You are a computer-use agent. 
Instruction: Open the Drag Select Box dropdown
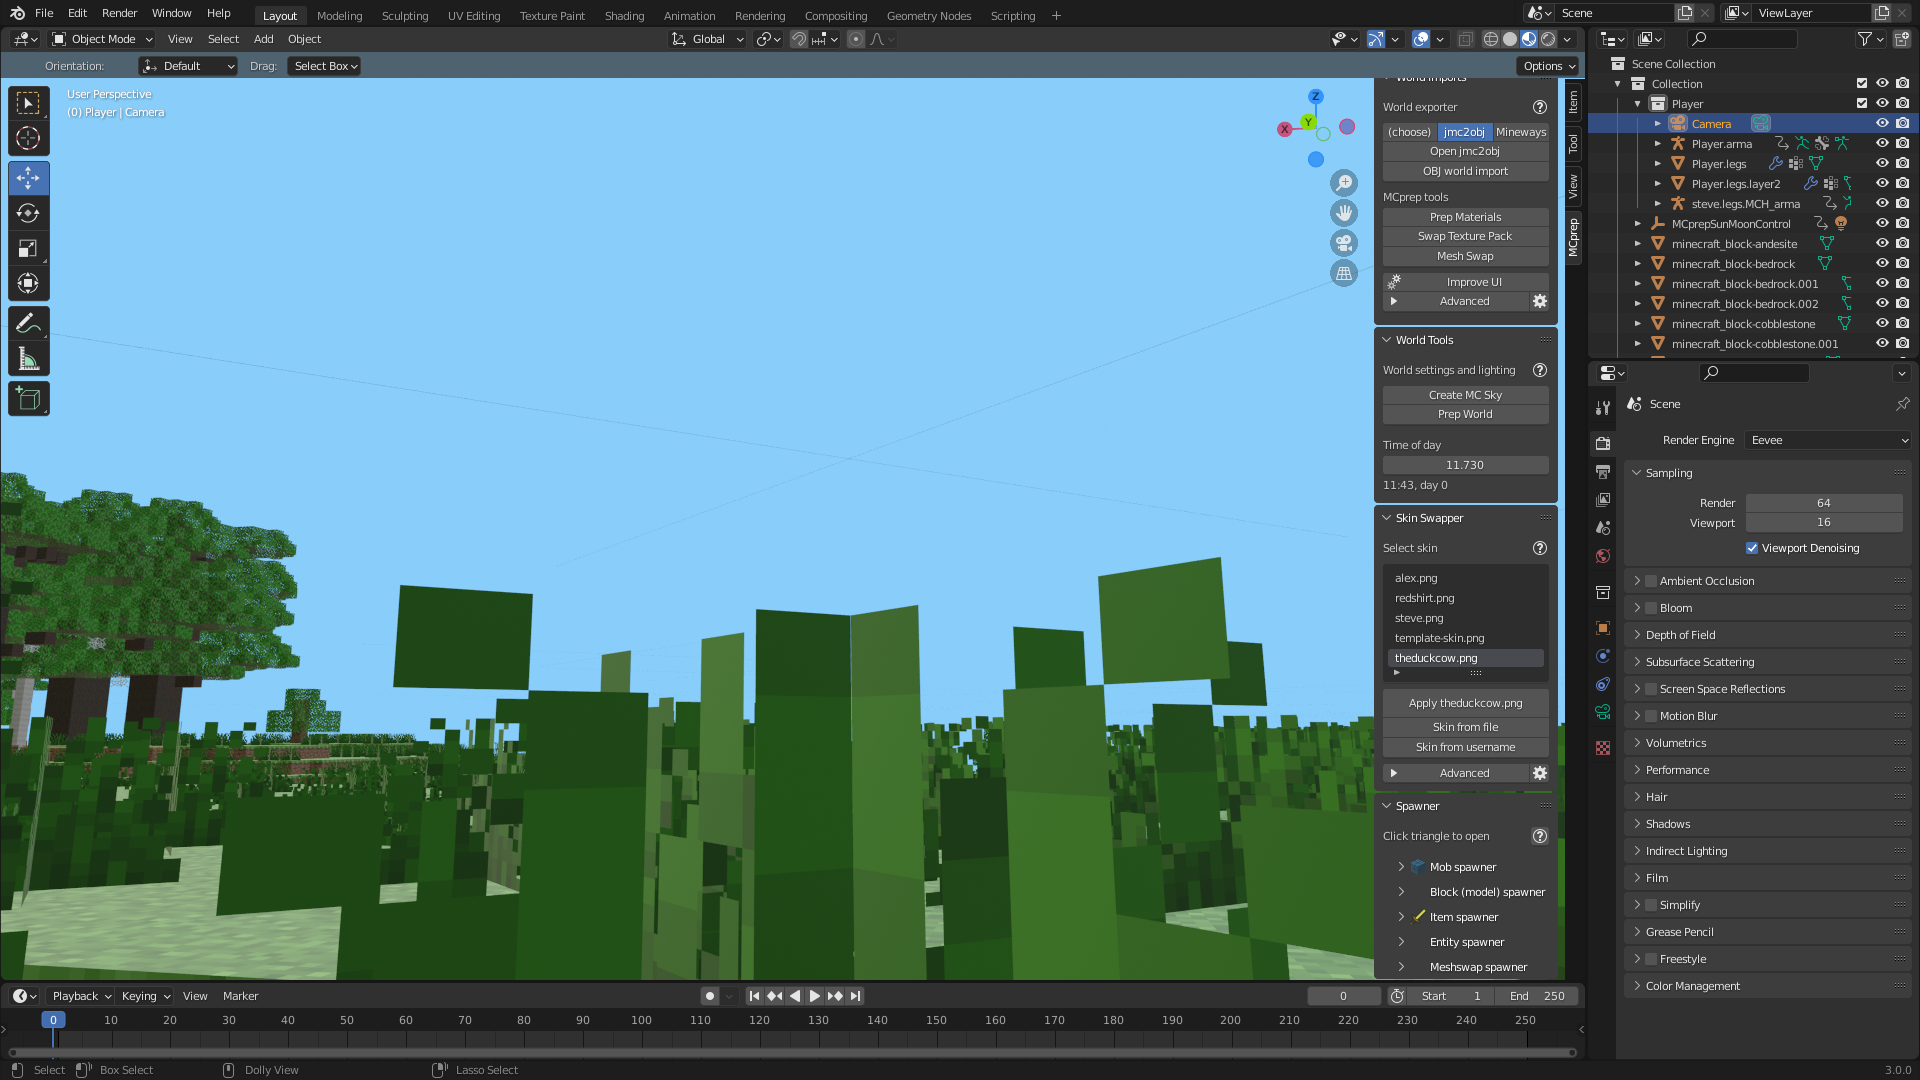324,66
